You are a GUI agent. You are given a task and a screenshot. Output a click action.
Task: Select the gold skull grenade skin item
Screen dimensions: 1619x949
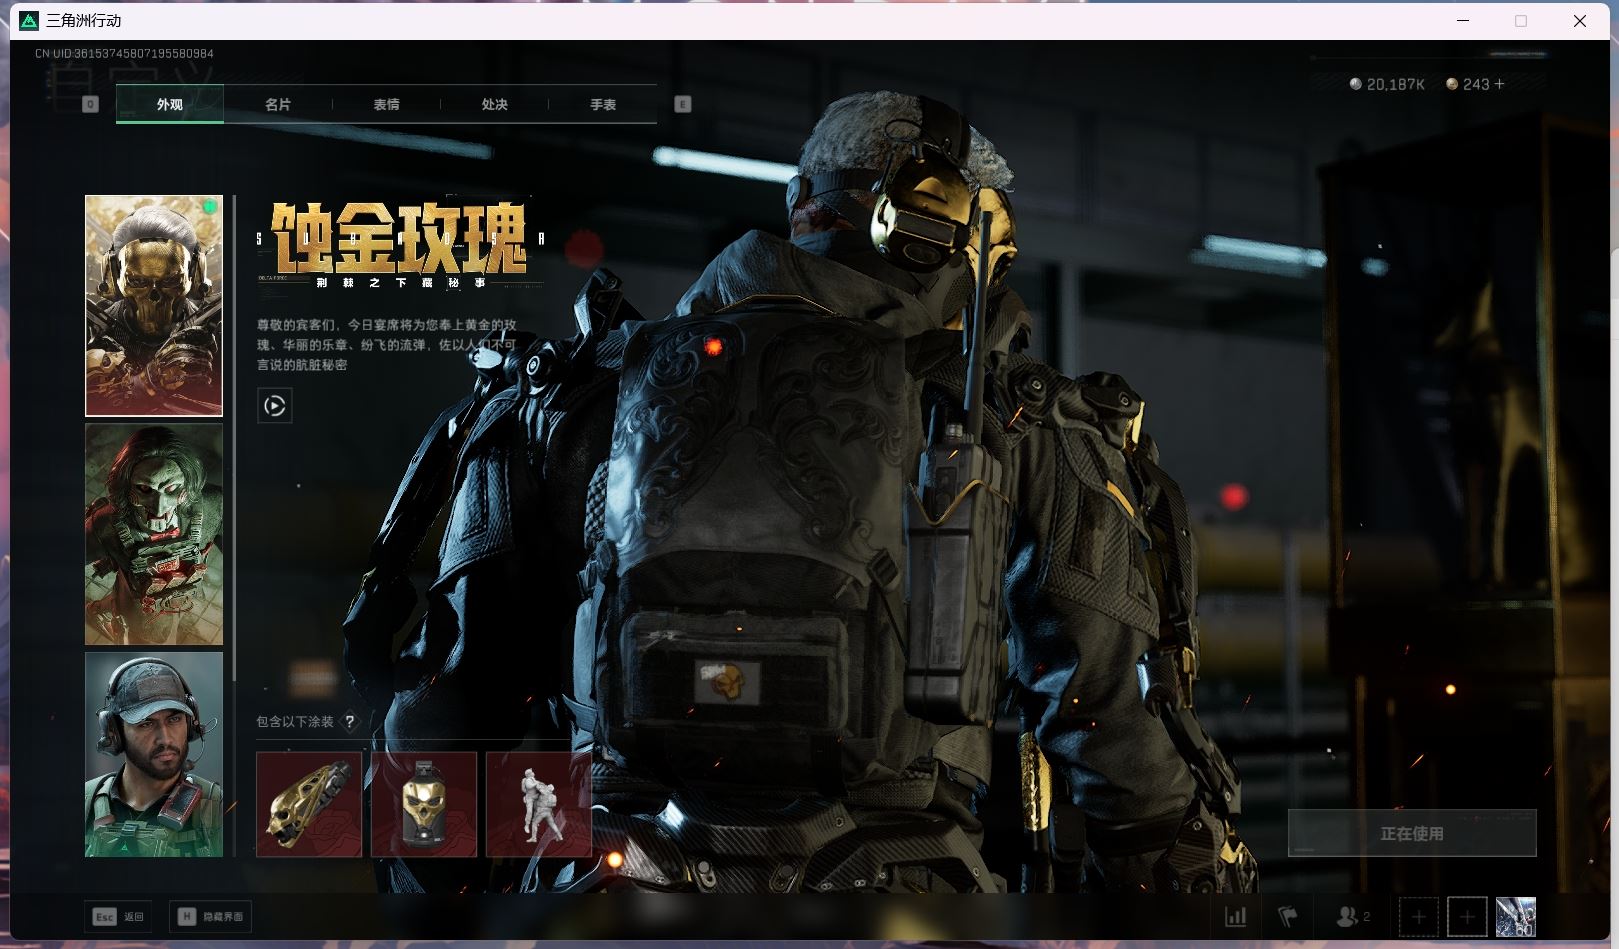(424, 805)
